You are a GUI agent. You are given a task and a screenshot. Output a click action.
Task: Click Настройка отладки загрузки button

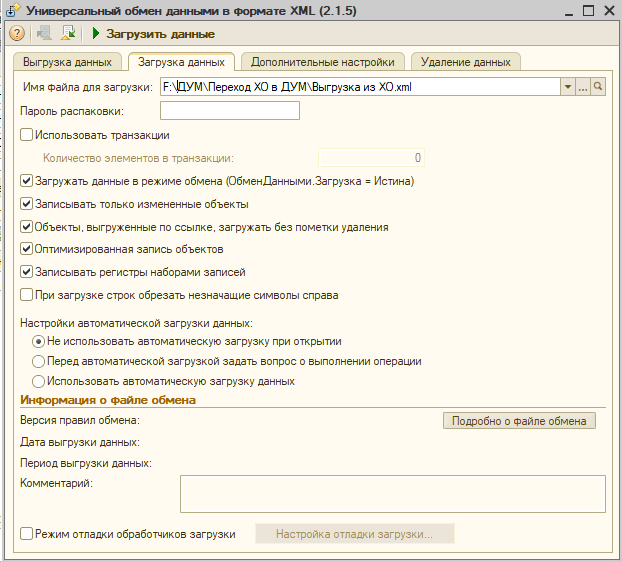[355, 534]
